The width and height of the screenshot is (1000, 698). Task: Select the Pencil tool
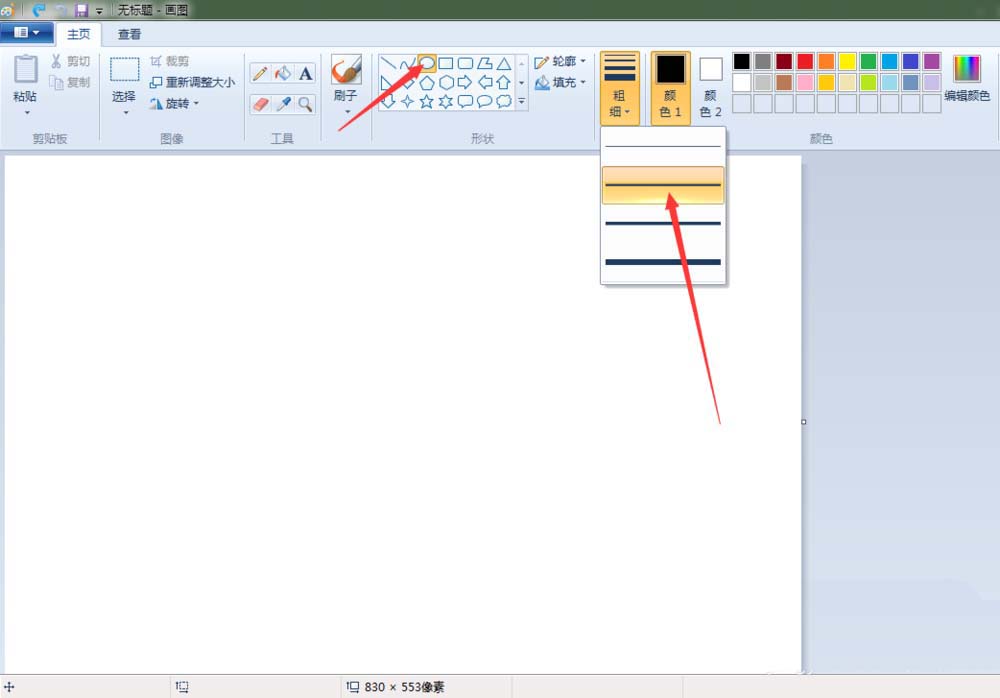[260, 73]
